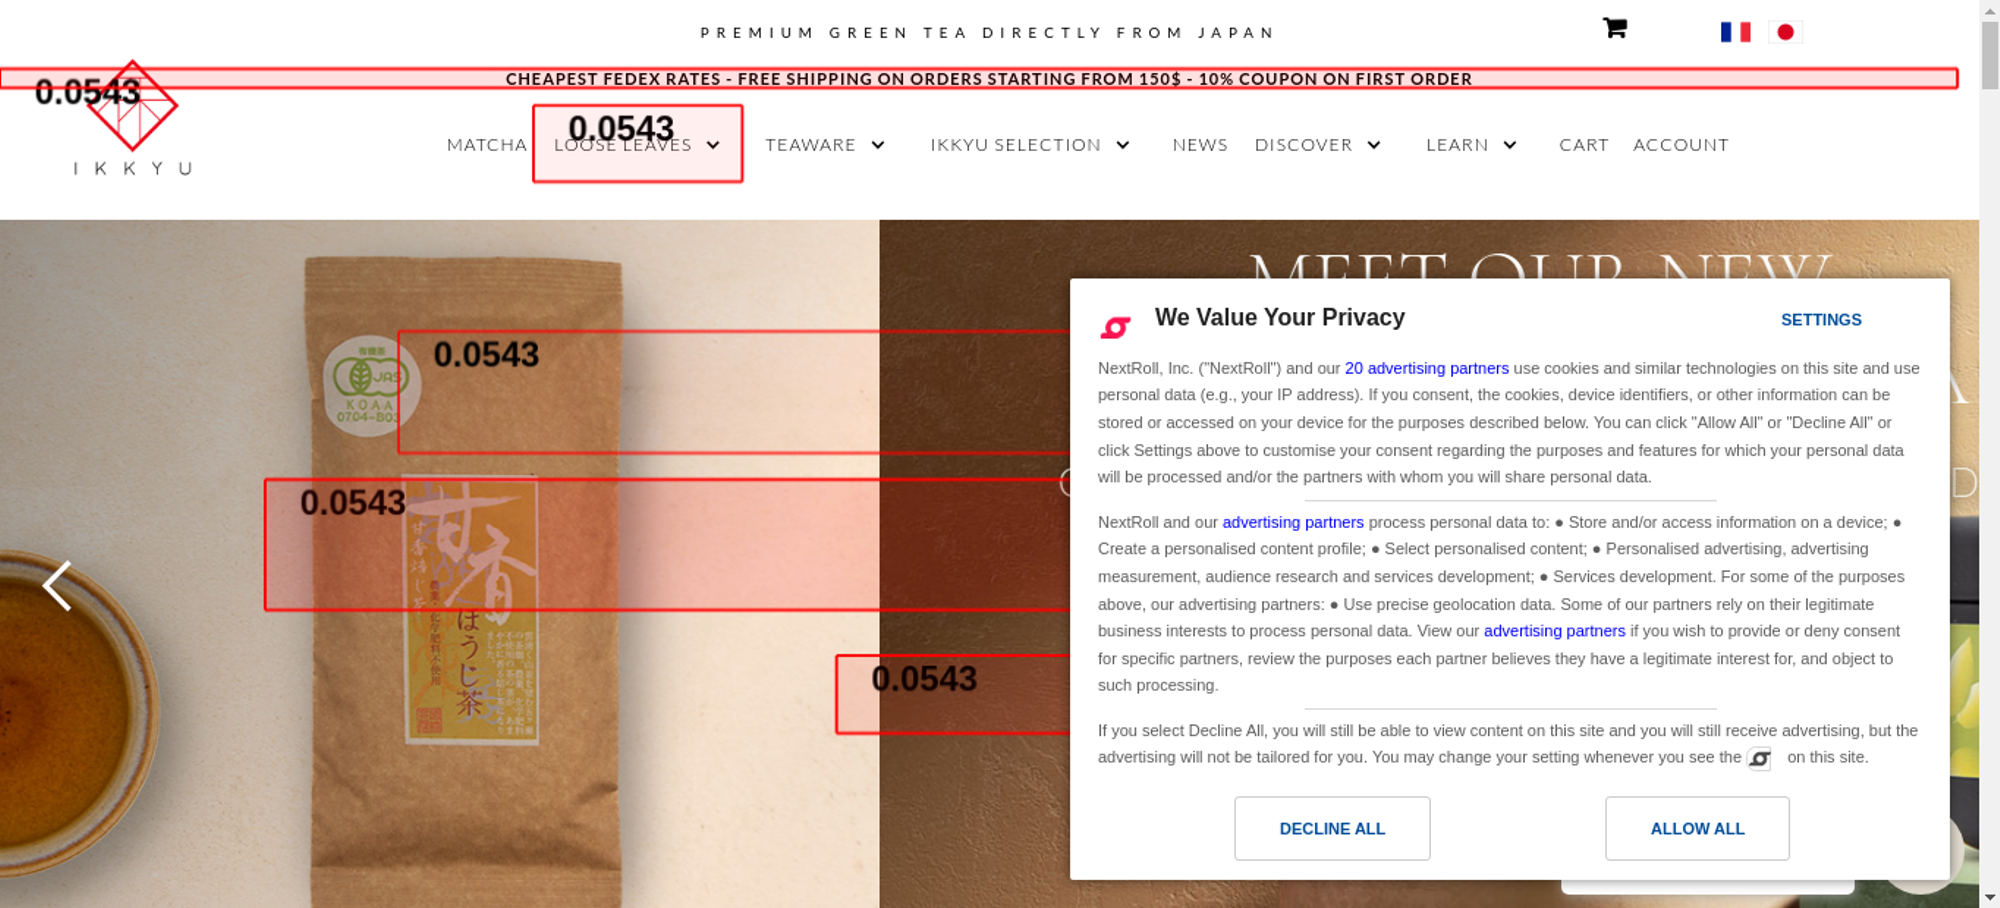
Task: Switch language via the French flag
Action: pyautogui.click(x=1735, y=32)
